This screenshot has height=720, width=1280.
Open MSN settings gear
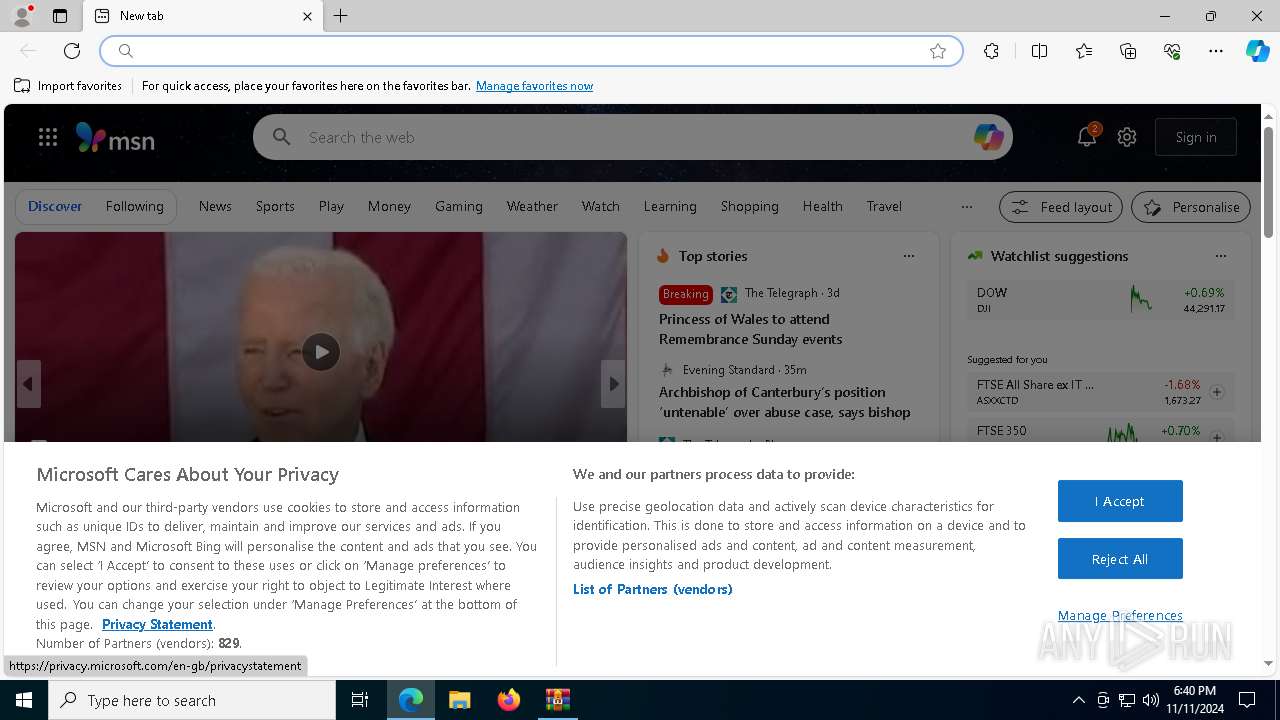(x=1127, y=137)
